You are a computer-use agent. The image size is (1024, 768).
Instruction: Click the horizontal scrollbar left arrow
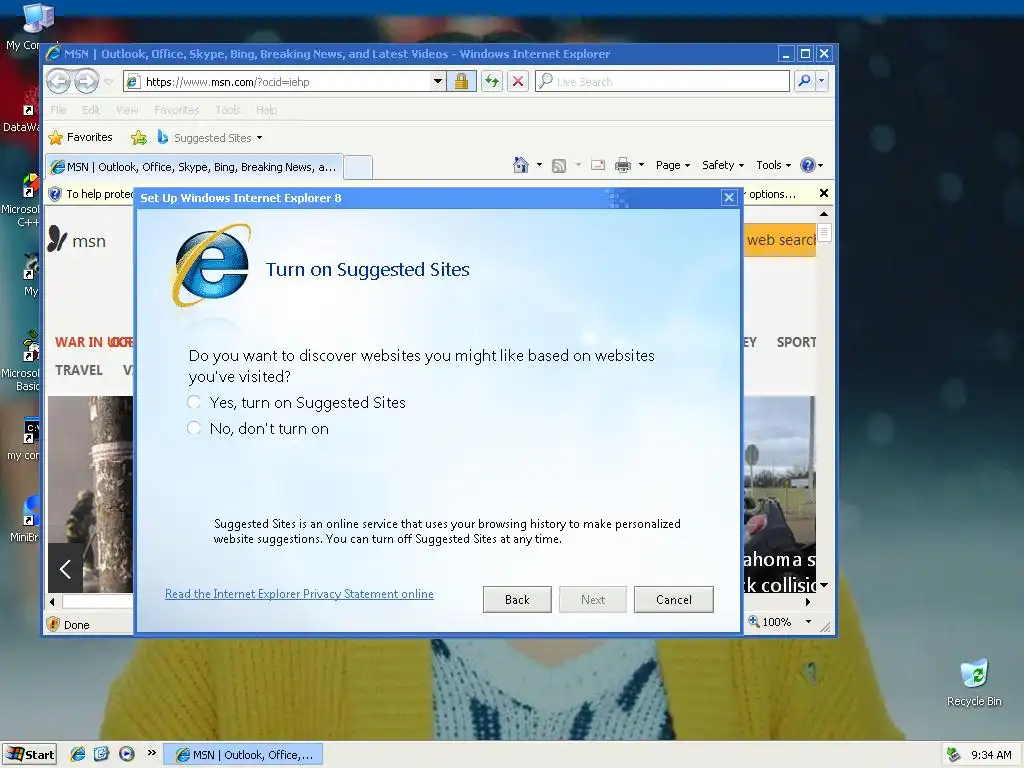pos(52,602)
